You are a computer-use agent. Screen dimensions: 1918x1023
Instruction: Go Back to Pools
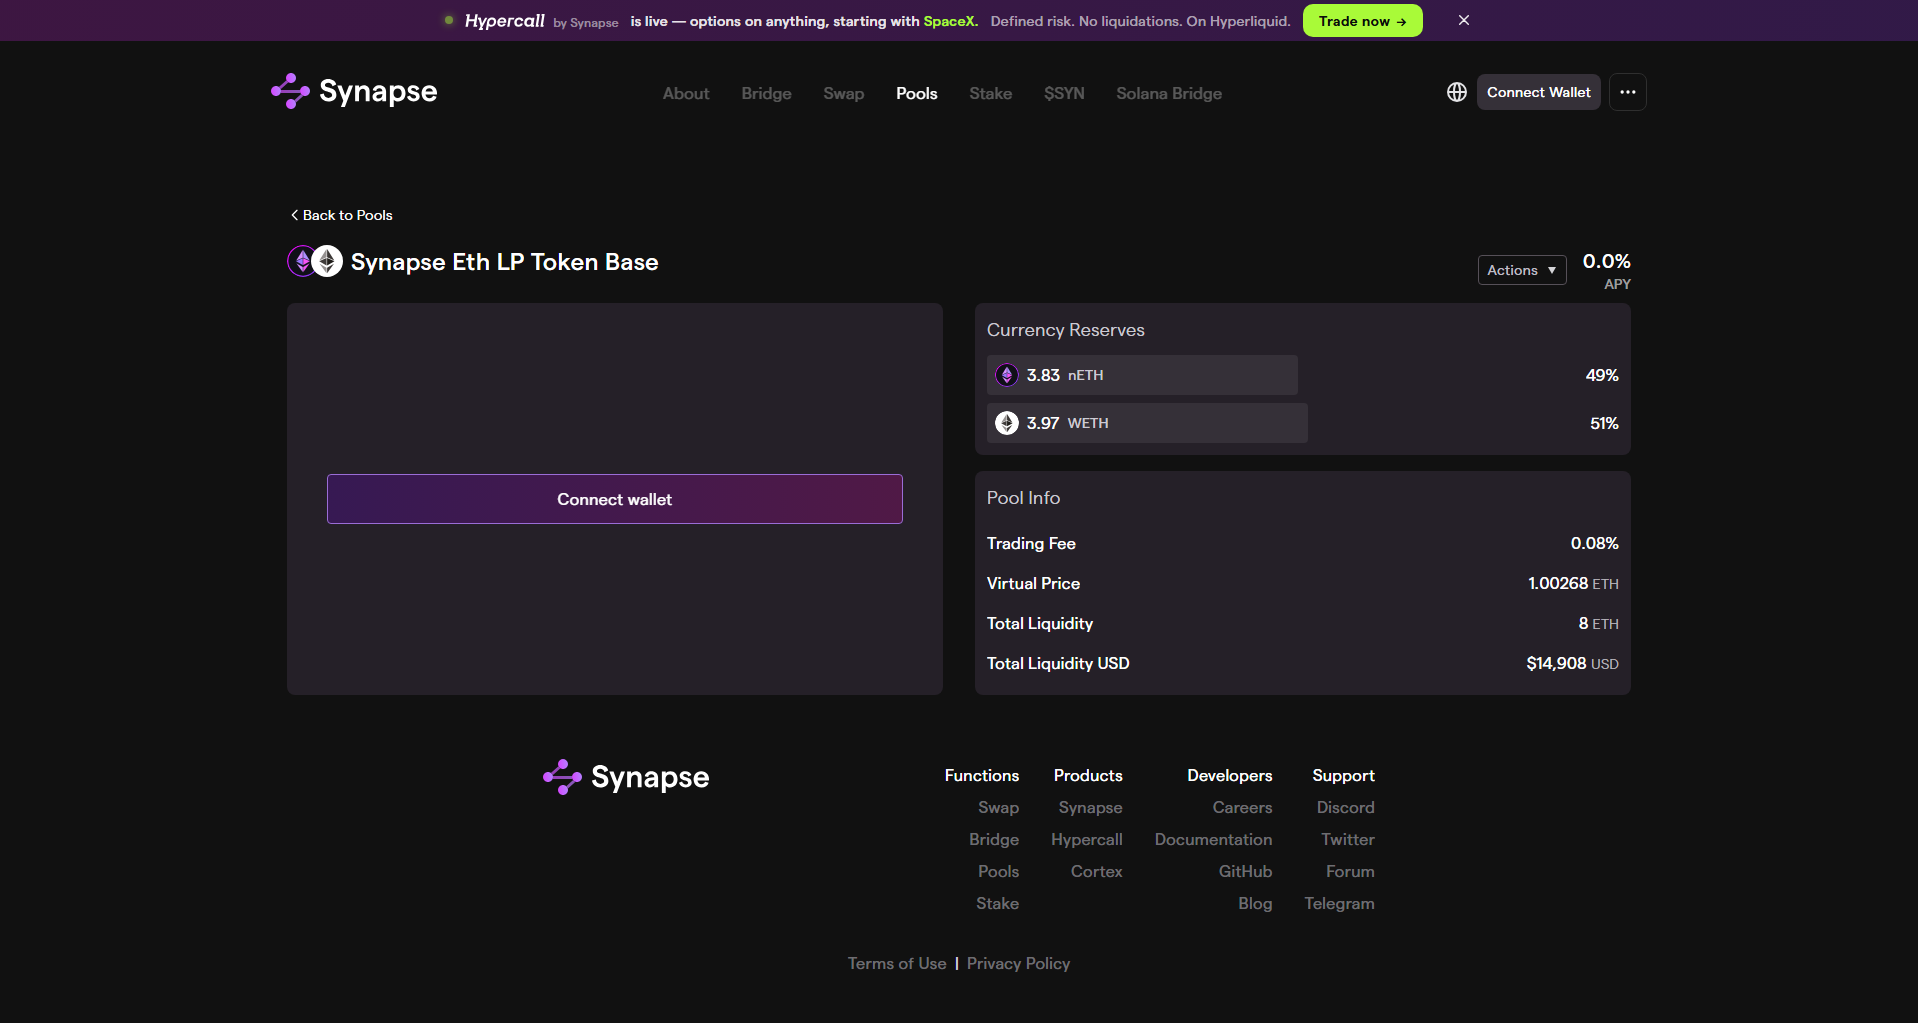pos(341,215)
